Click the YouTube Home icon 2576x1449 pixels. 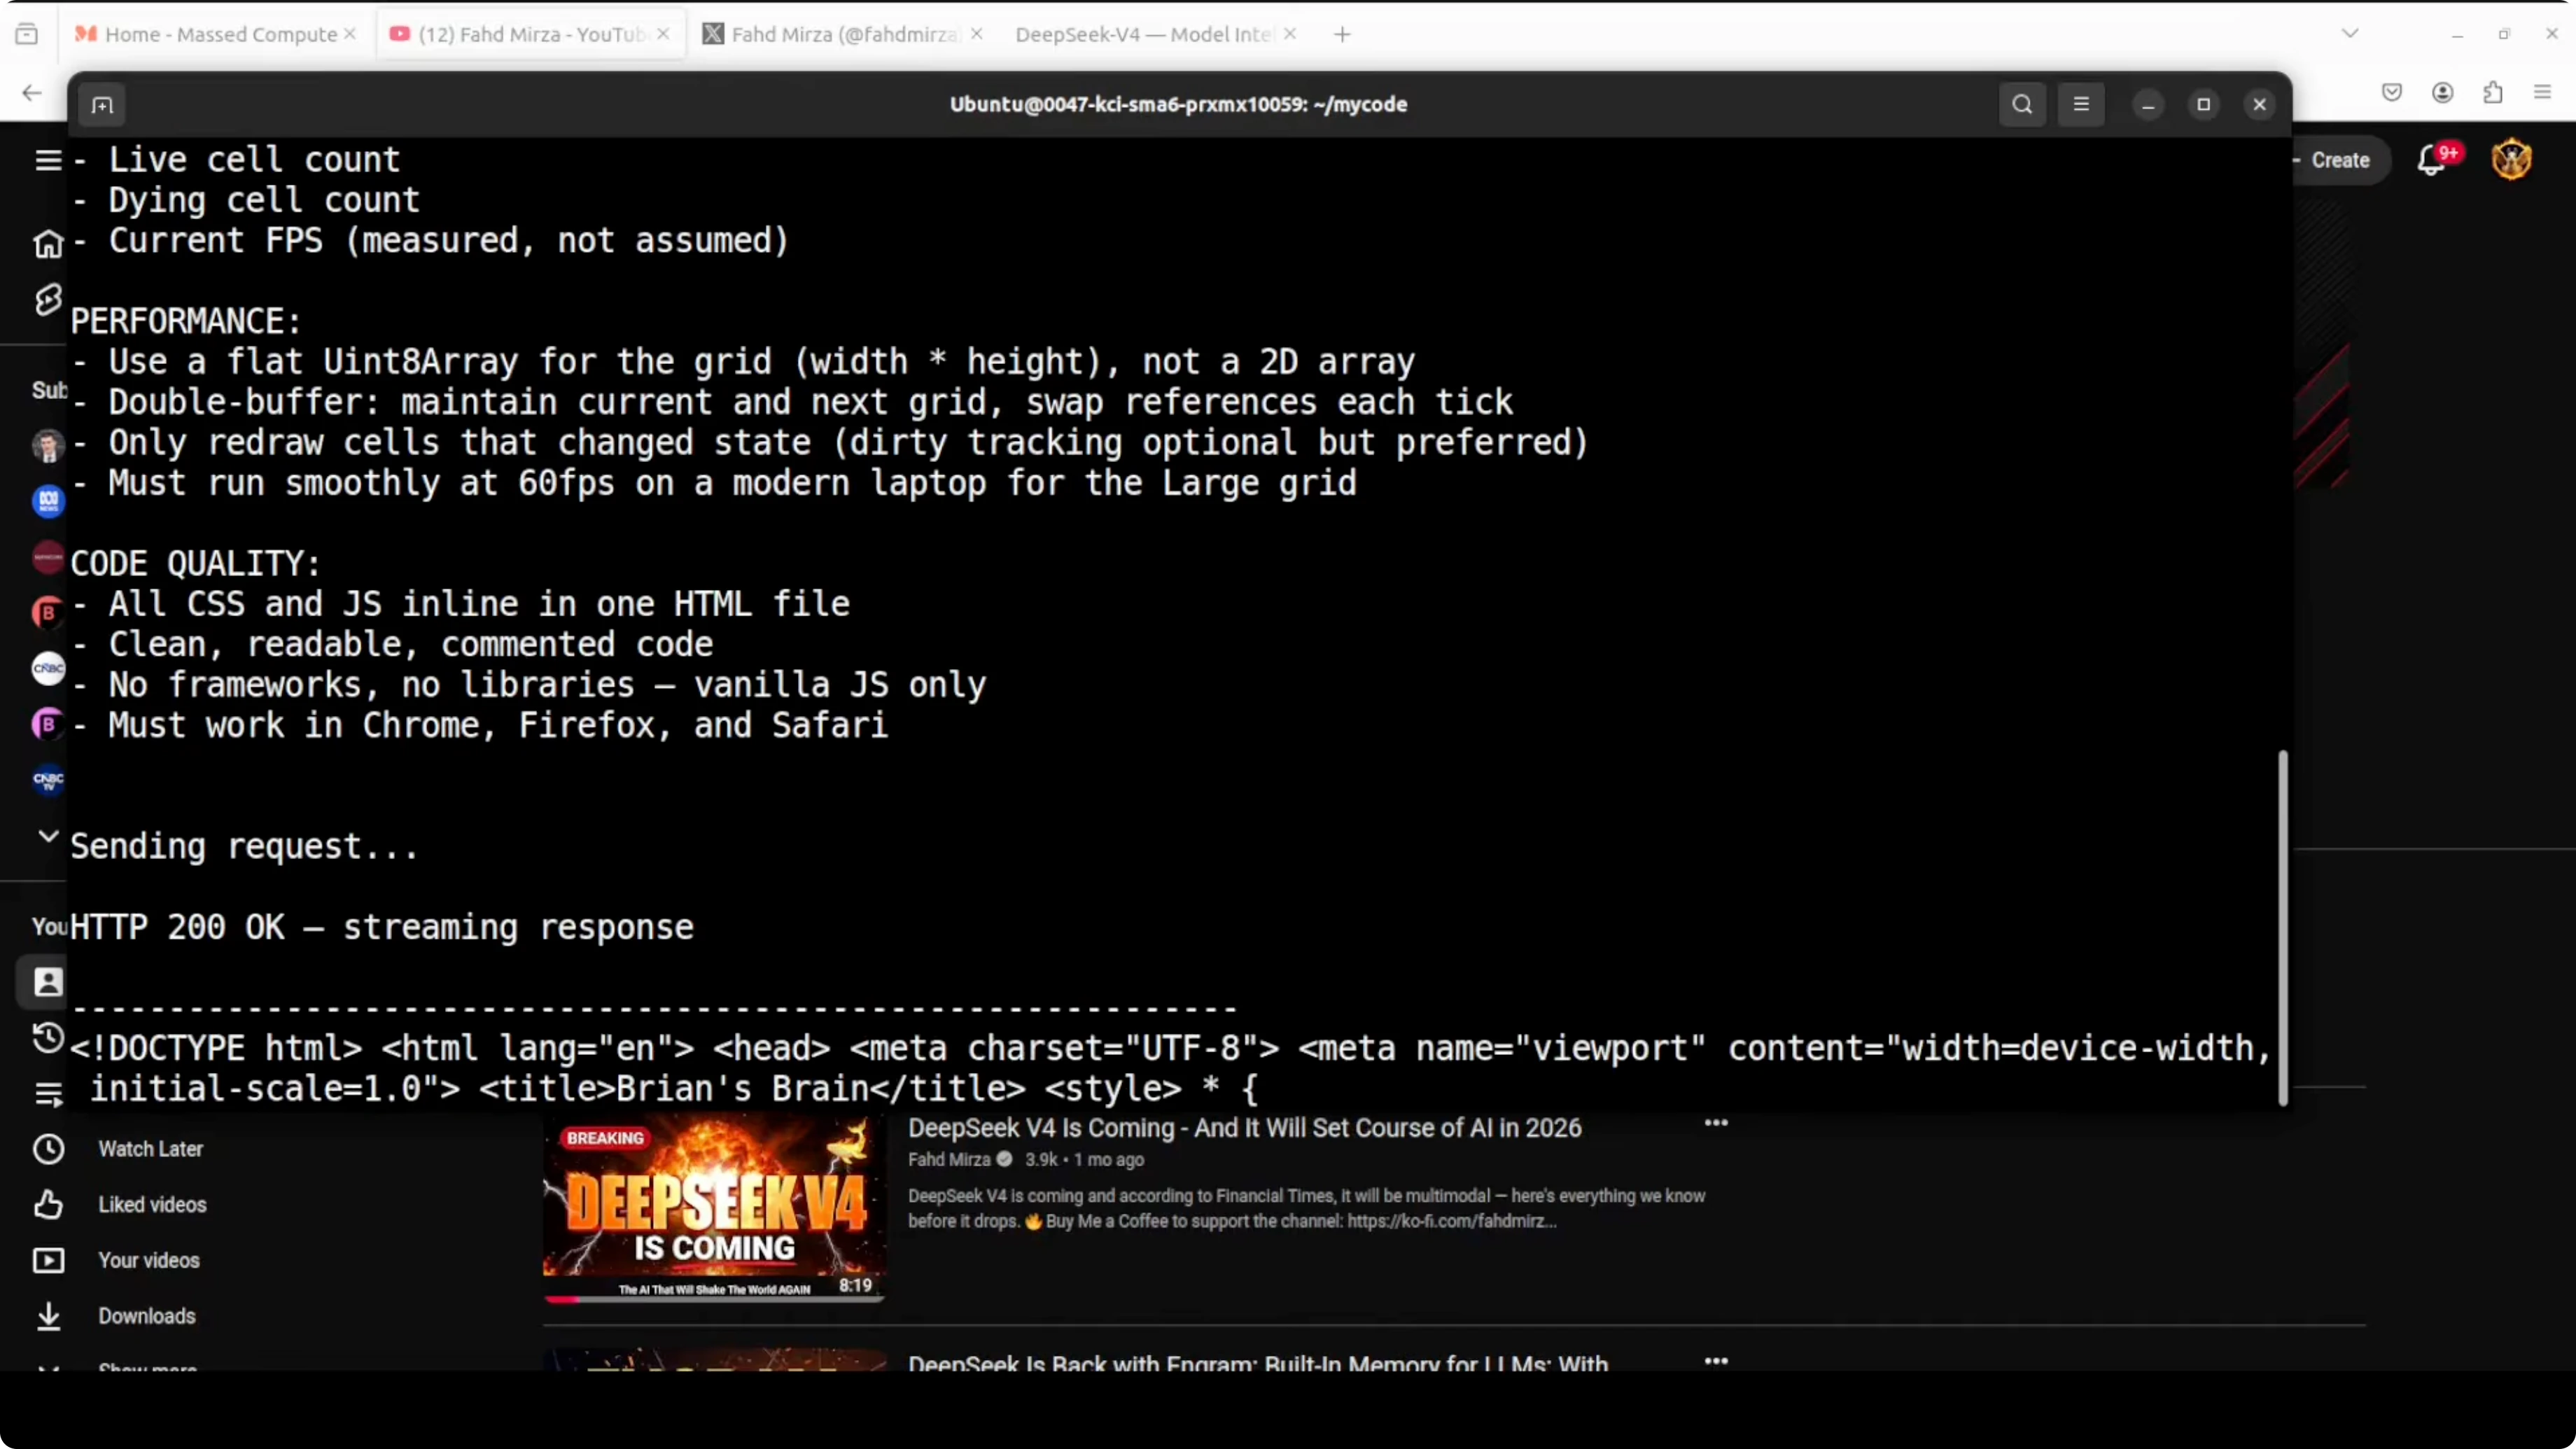pos(48,243)
